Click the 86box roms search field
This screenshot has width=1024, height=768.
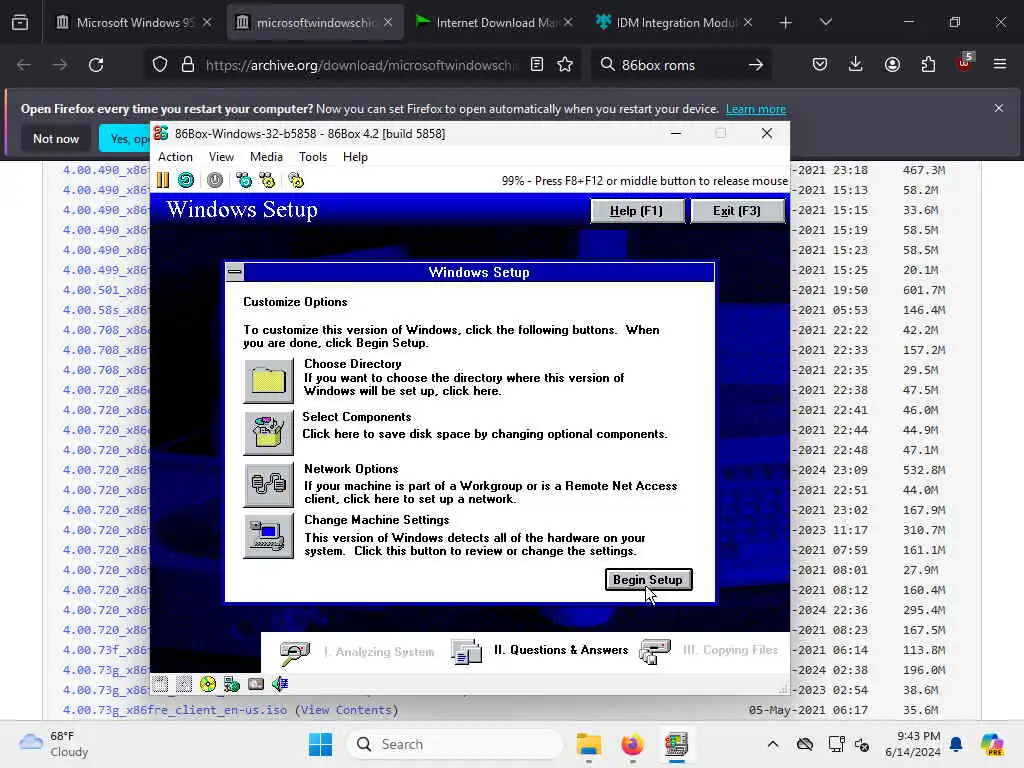click(679, 65)
